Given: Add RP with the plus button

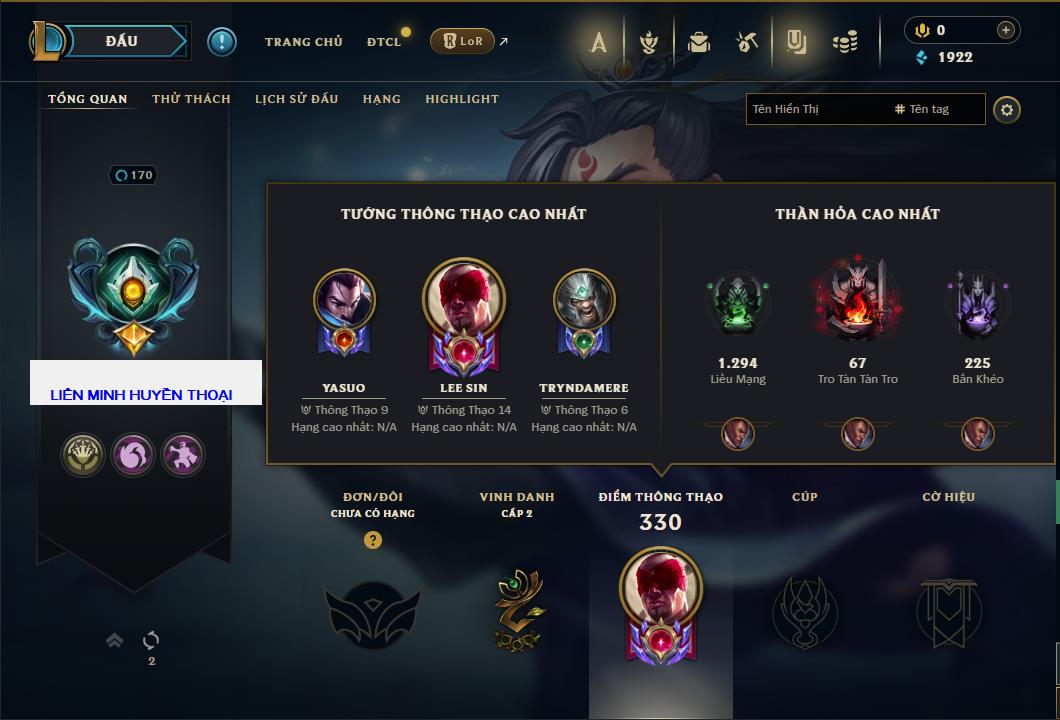Looking at the screenshot, I should point(1006,30).
